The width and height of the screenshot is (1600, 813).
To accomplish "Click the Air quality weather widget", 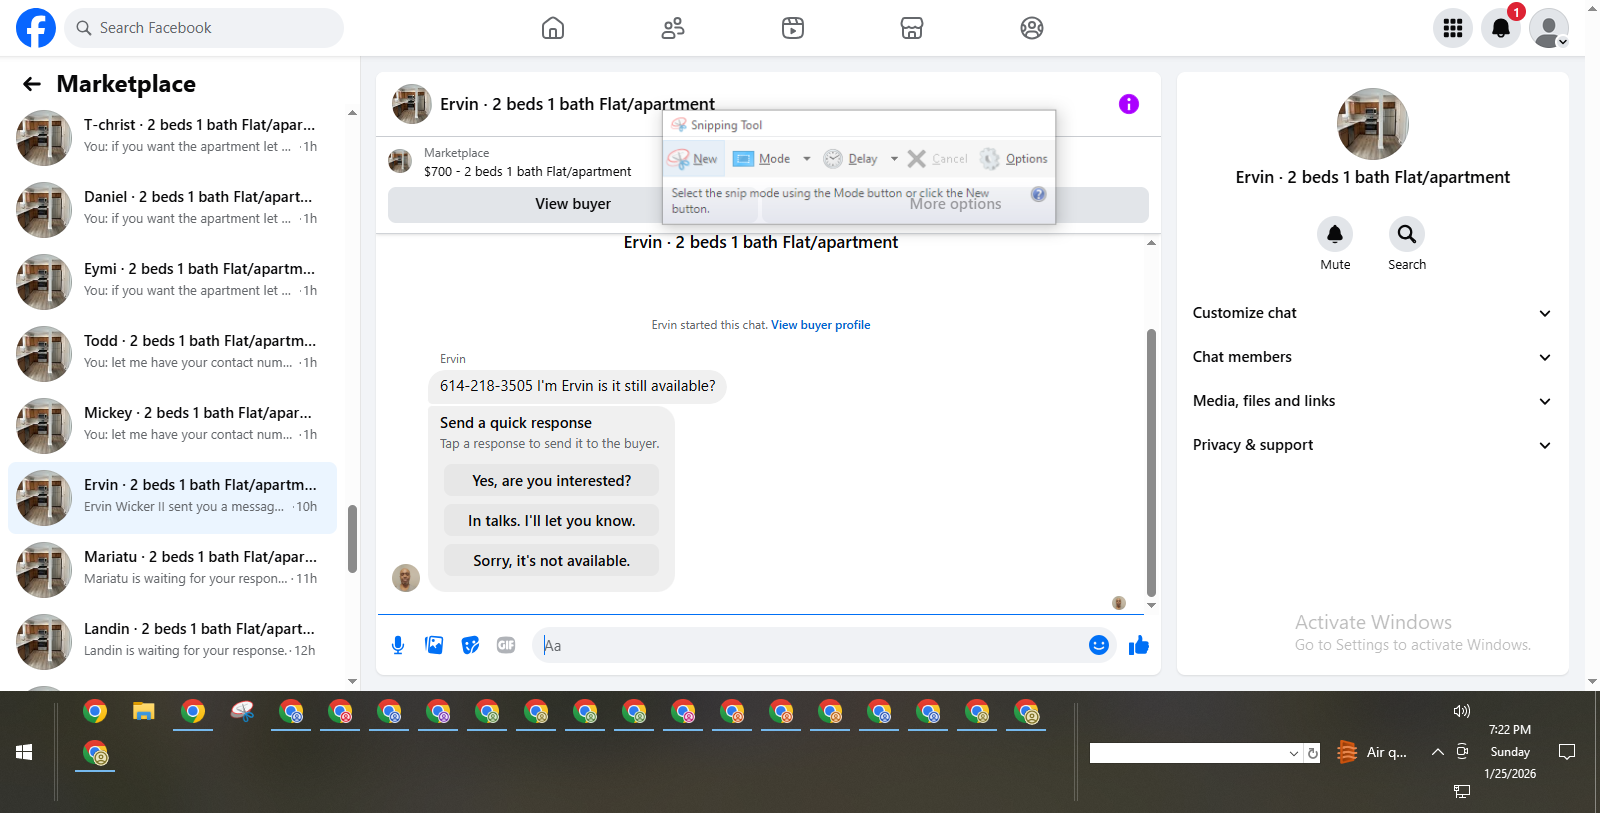I will 1371,752.
